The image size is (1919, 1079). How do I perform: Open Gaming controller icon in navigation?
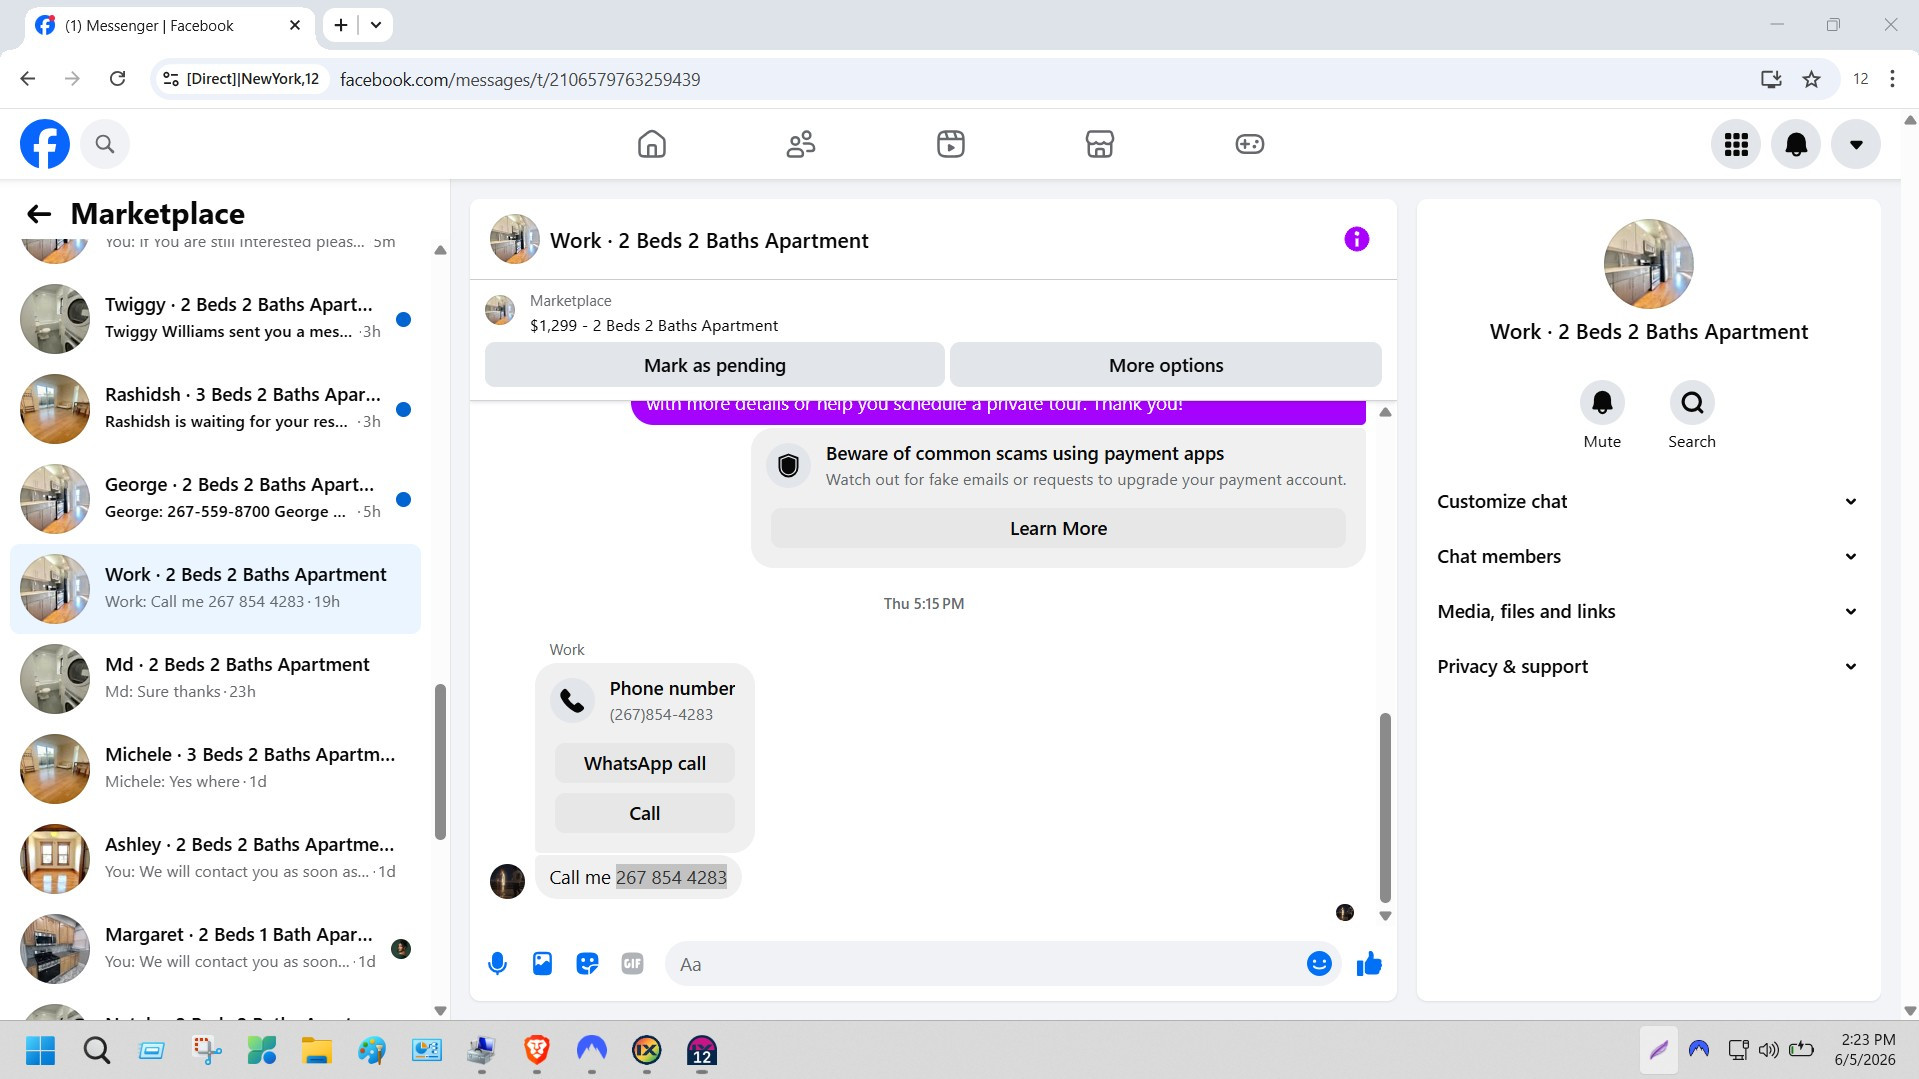point(1250,144)
